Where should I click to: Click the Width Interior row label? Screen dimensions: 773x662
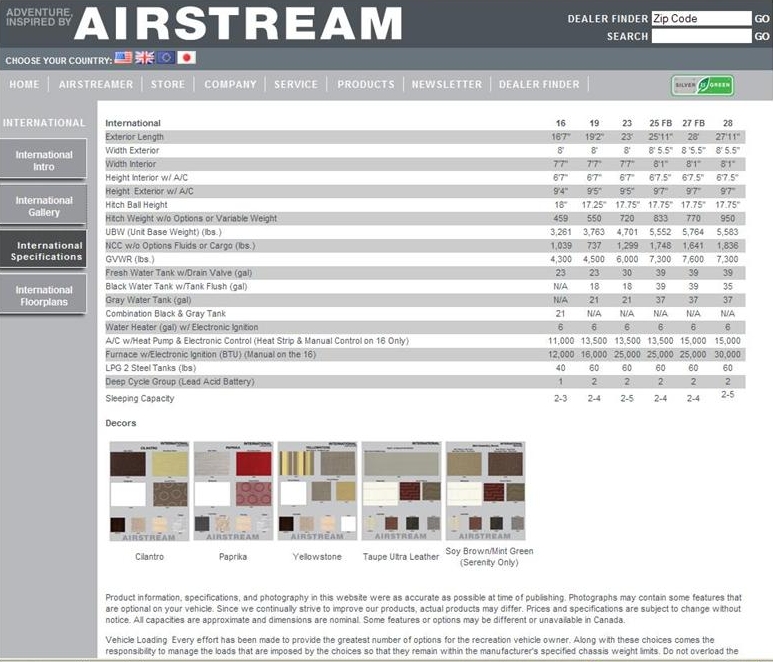point(130,164)
